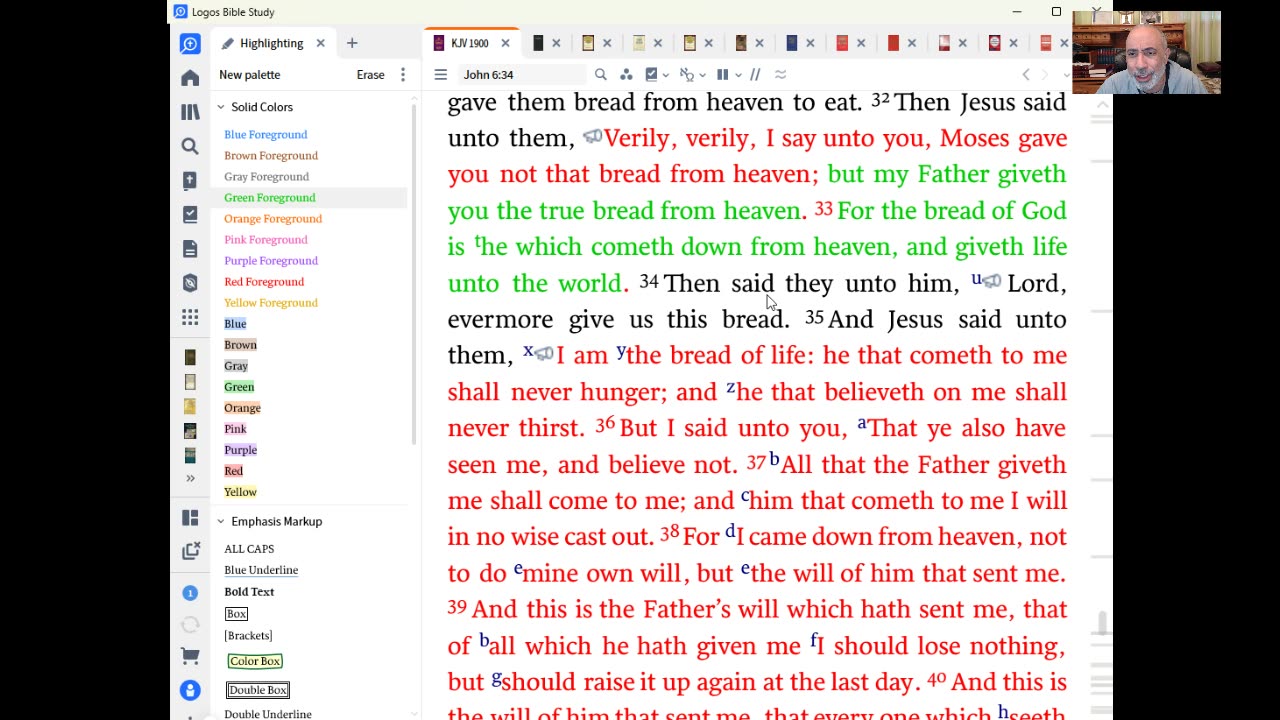The height and width of the screenshot is (720, 1280).
Task: Open dropdown arrow beside interlinear icon
Action: (x=702, y=75)
